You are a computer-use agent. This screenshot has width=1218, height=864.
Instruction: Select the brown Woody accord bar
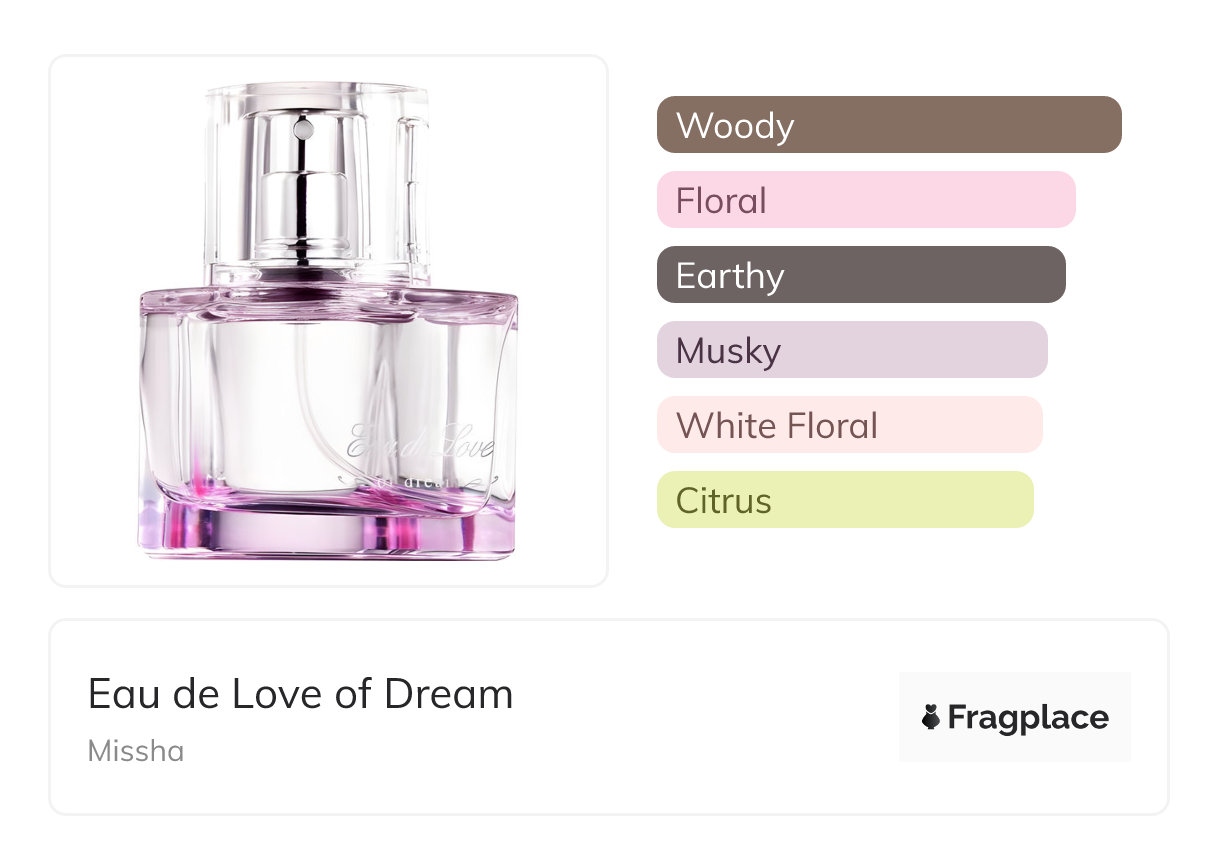tap(889, 125)
